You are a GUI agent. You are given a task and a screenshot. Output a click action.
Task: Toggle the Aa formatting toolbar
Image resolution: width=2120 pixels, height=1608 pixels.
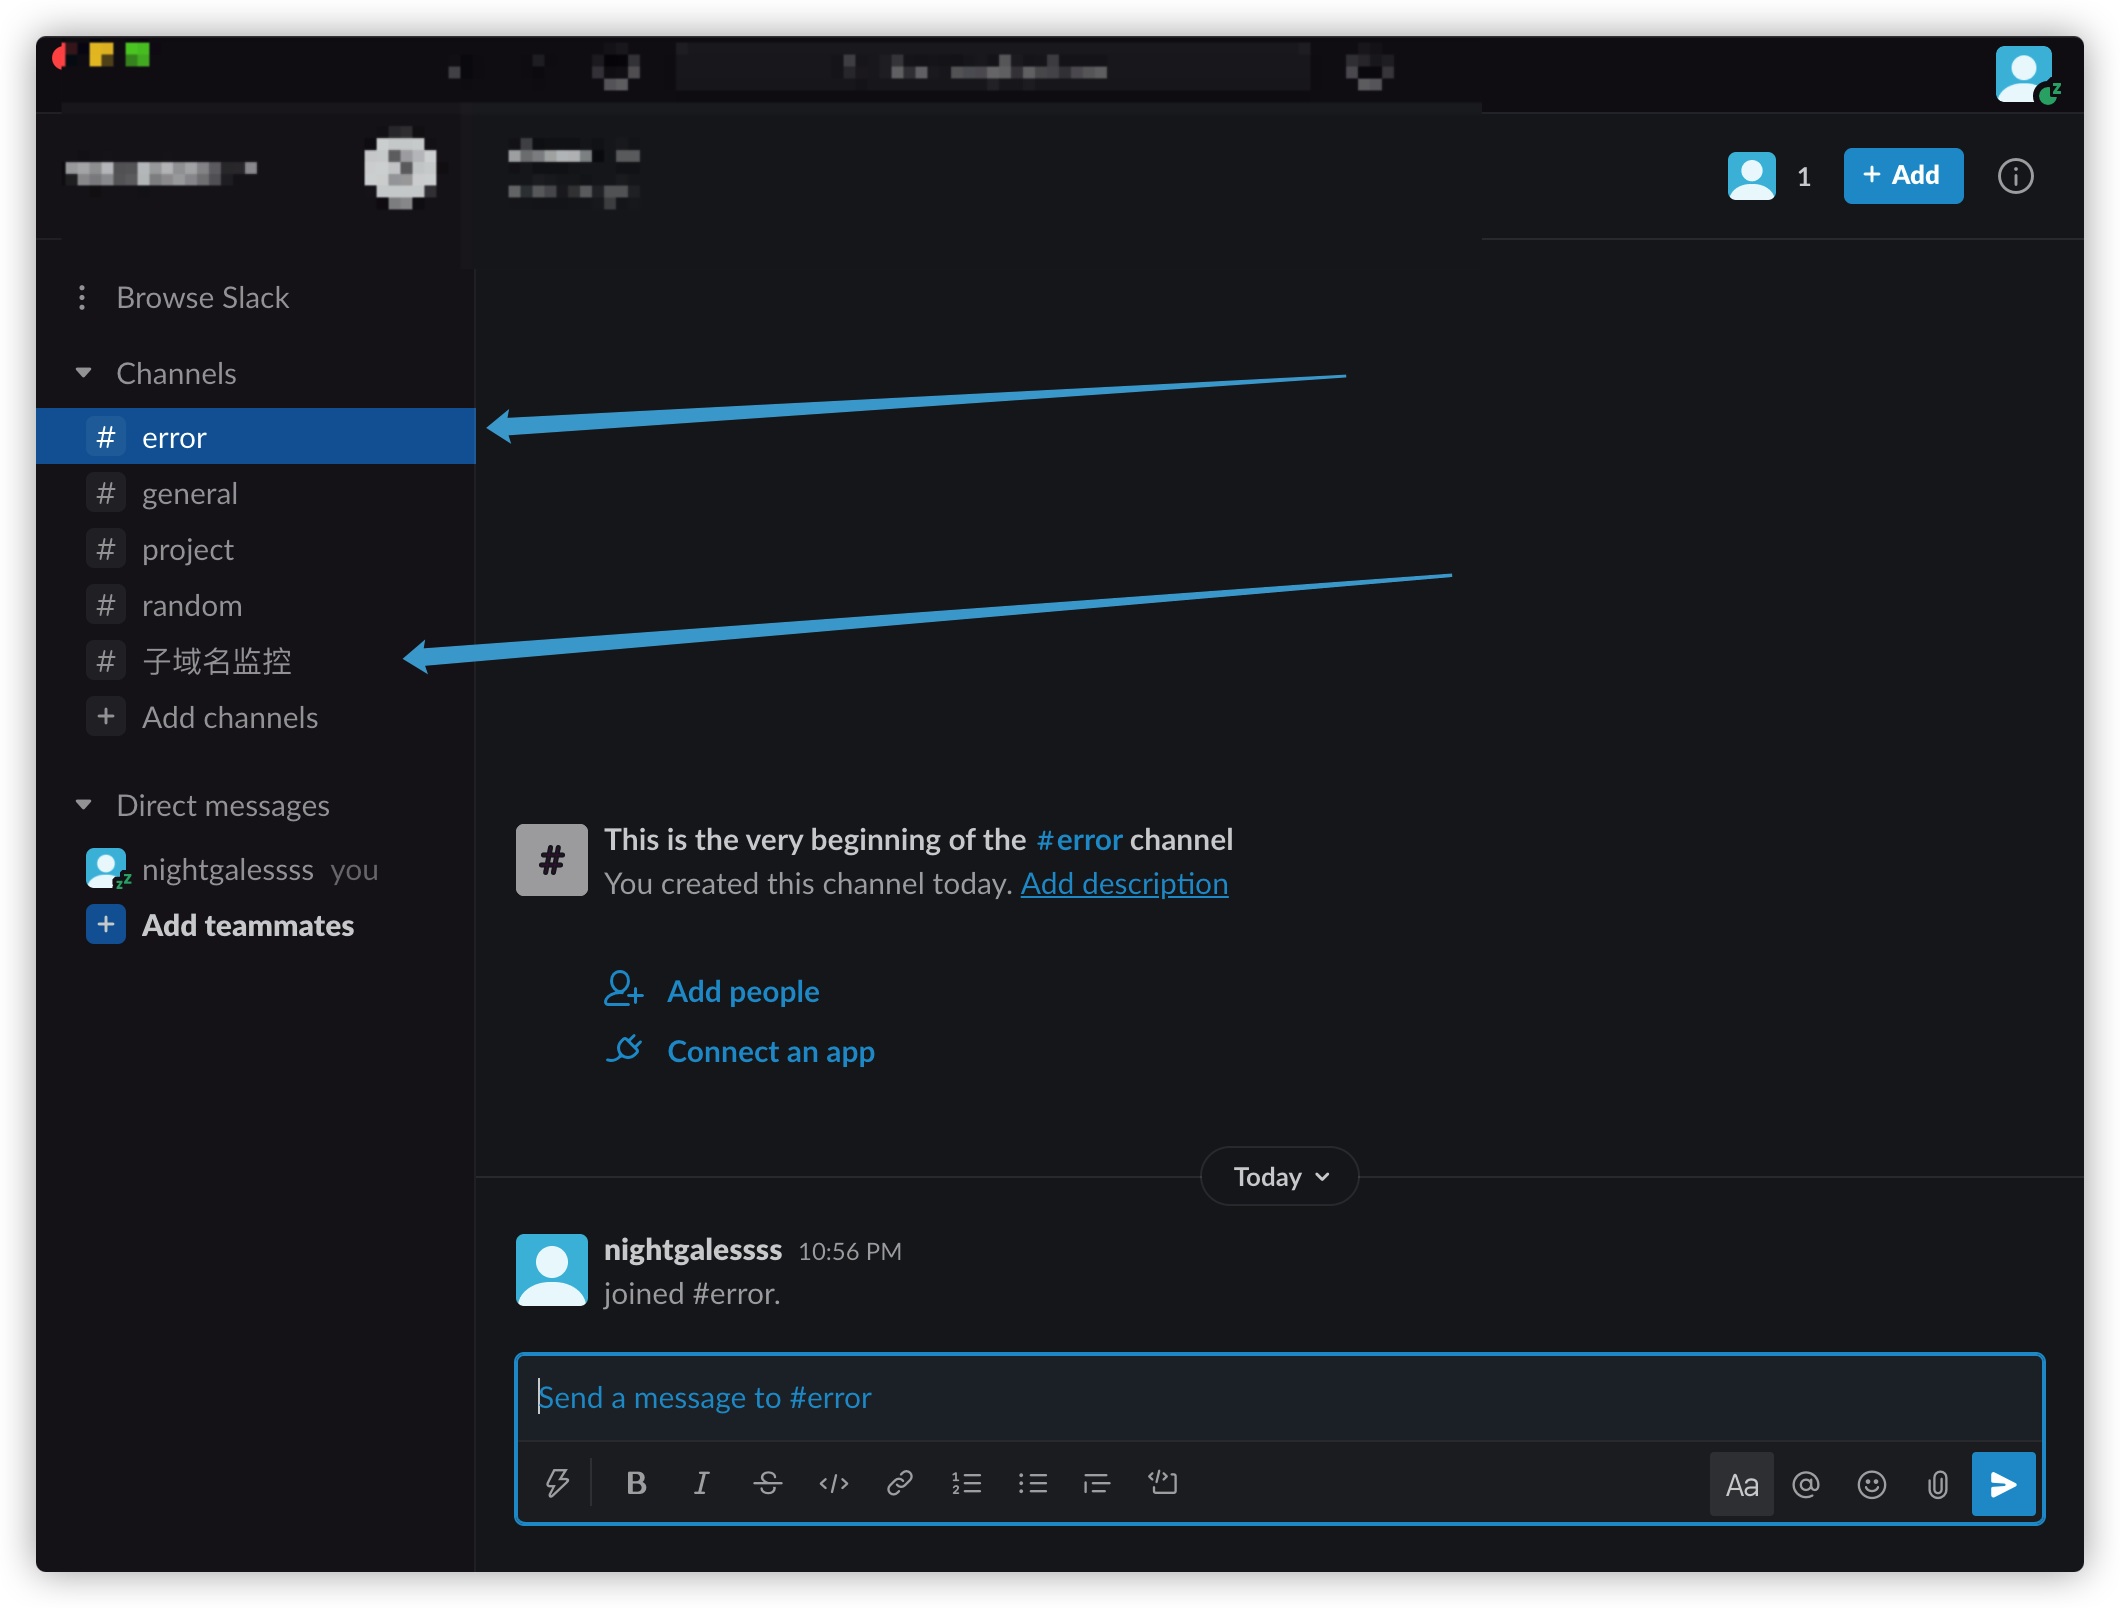click(x=1741, y=1484)
